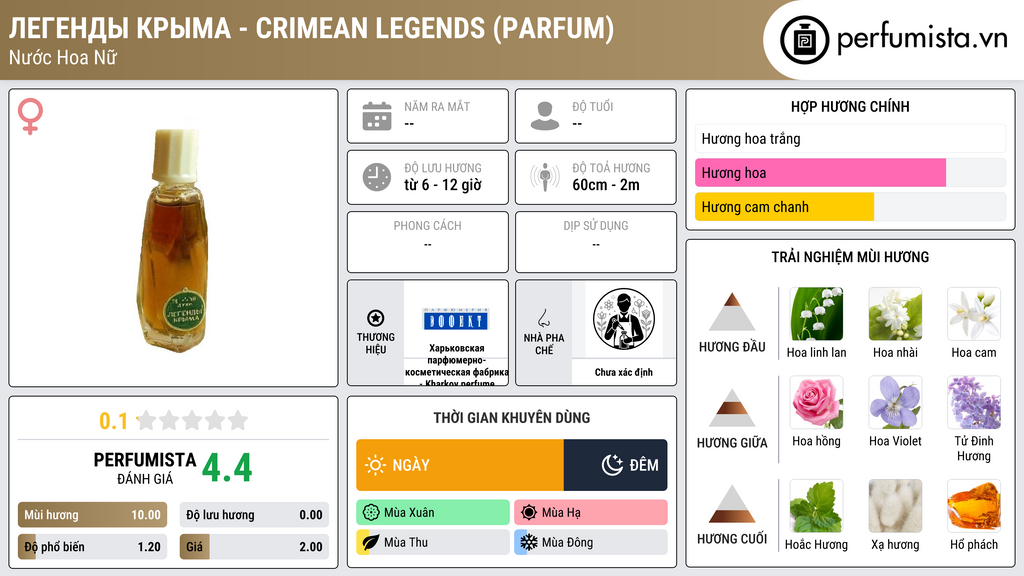Click the moon icon in the Đêm bar
The width and height of the screenshot is (1024, 576).
point(612,465)
